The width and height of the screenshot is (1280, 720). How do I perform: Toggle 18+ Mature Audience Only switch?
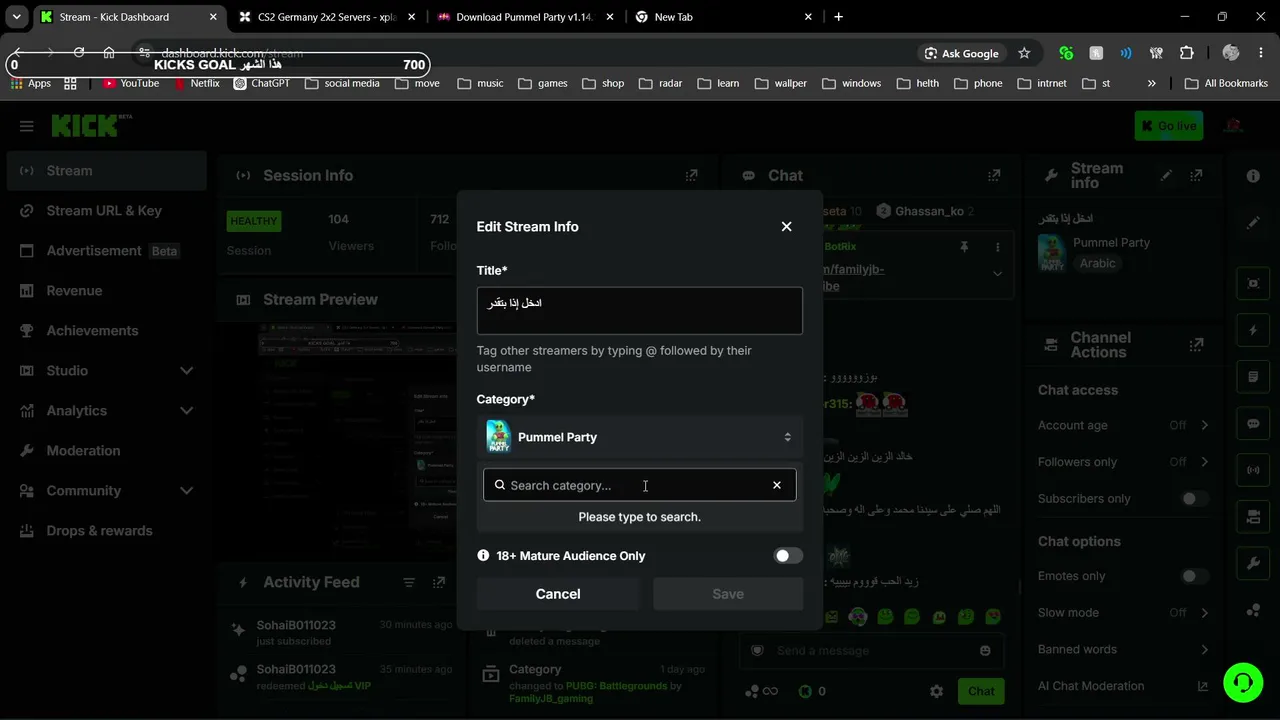click(x=788, y=556)
